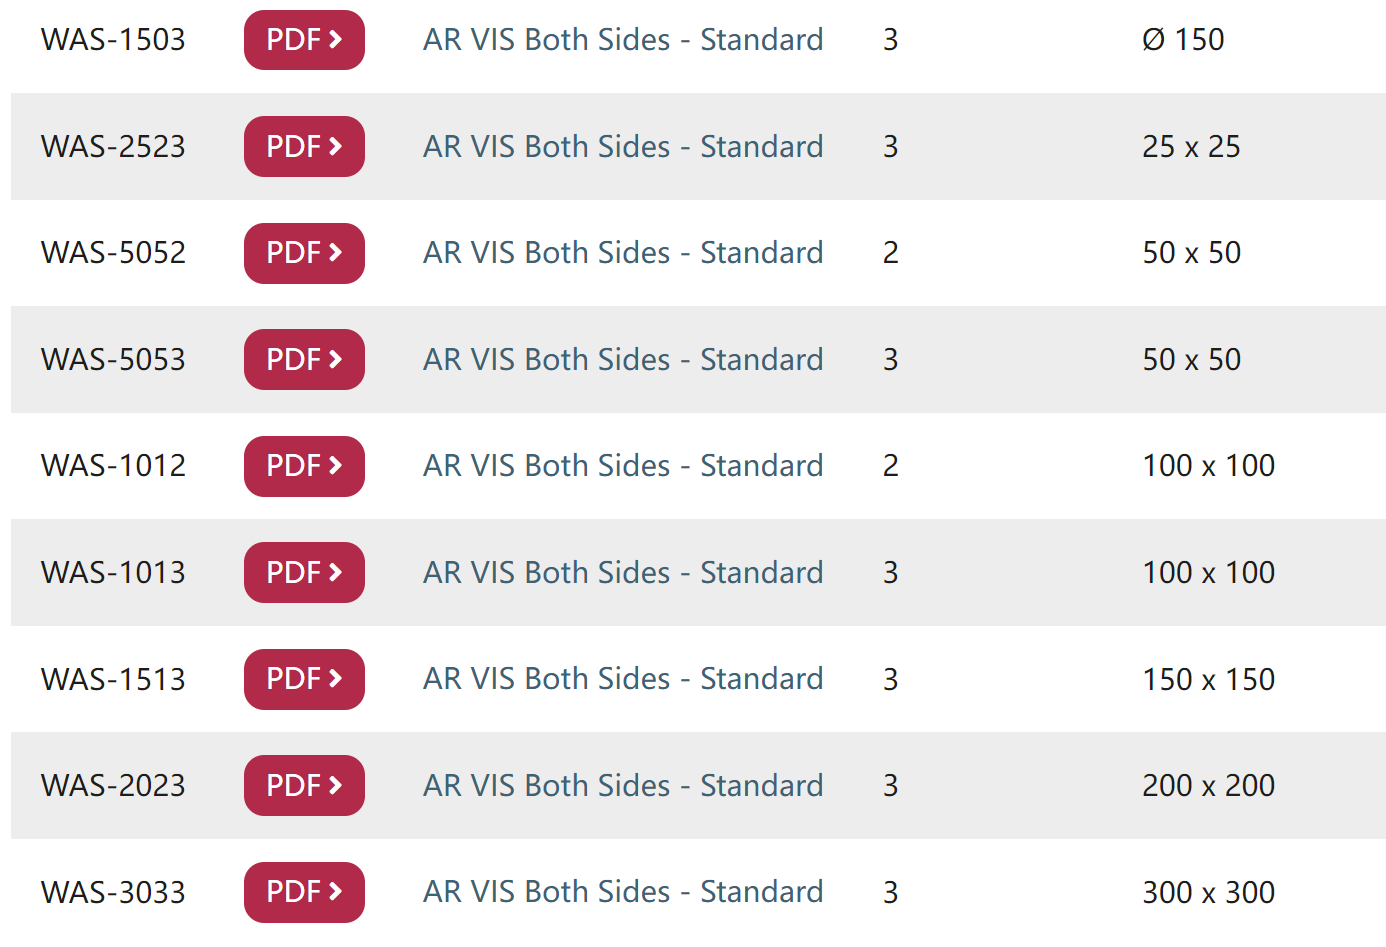The width and height of the screenshot is (1386, 947).
Task: Select the WAS-3033 part number
Action: point(113,892)
